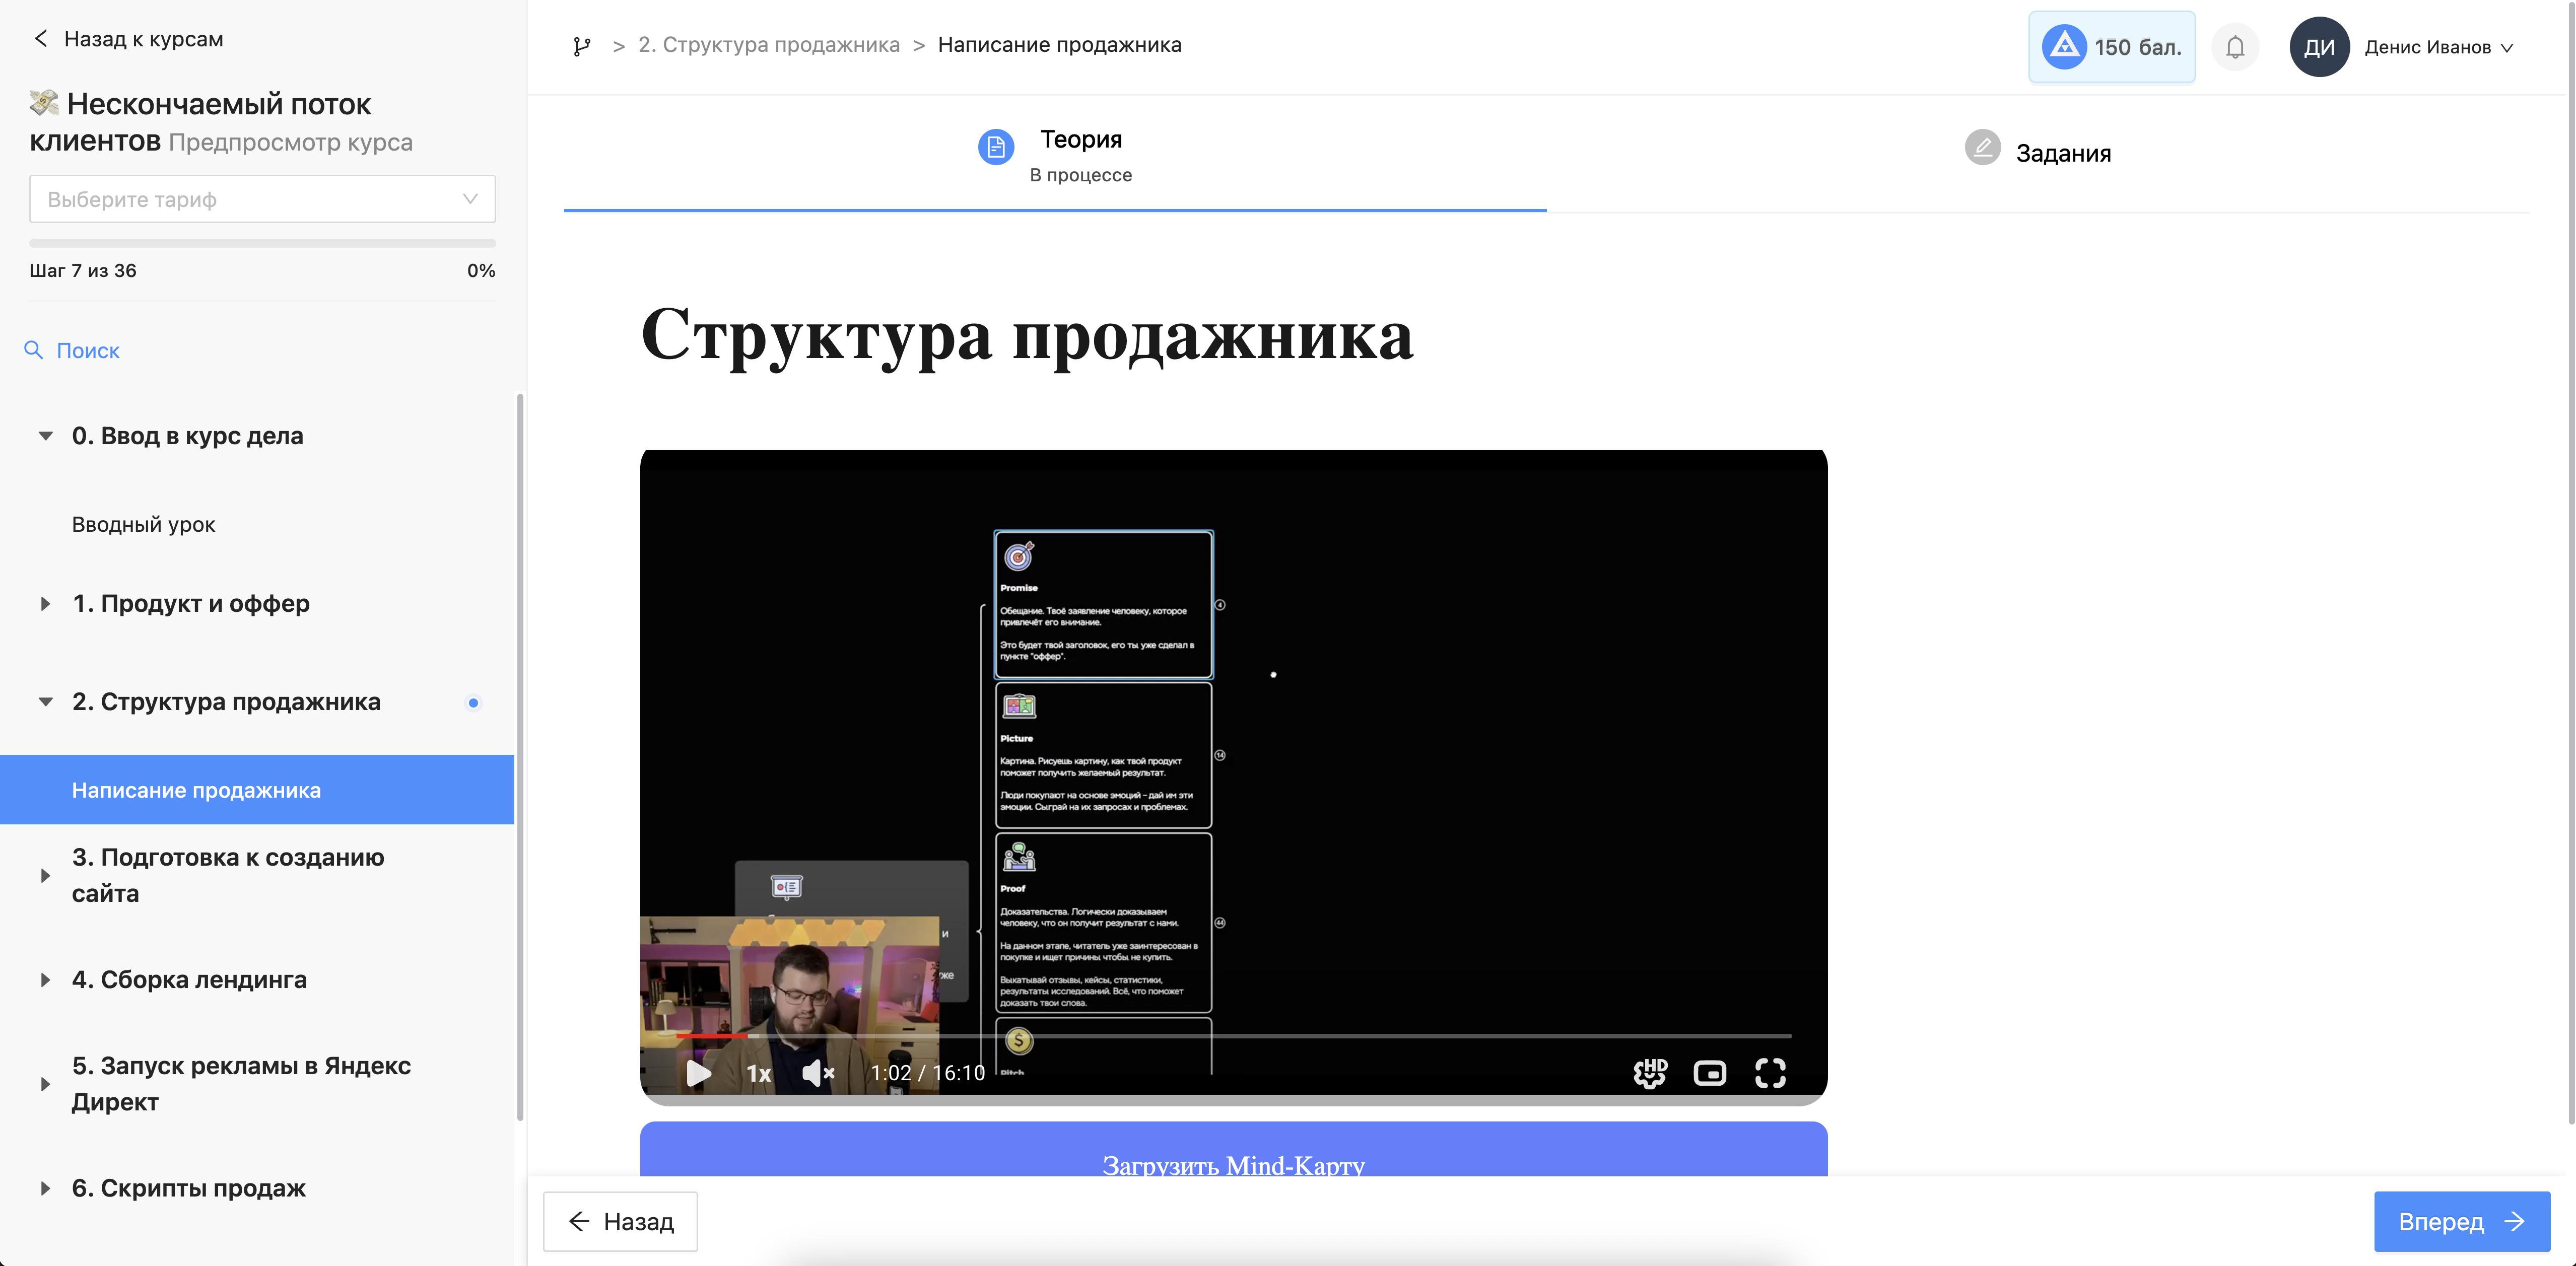Screen dimensions: 2576x1266
Task: Click the ДИ user avatar
Action: 2319,47
